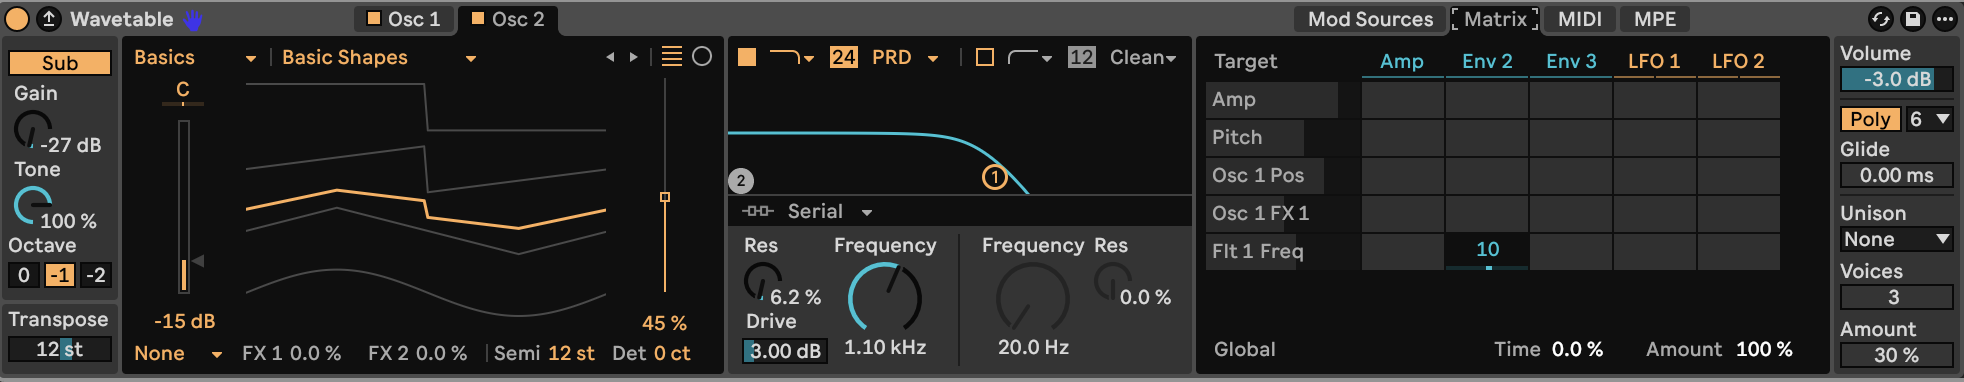Open oscillator effect None dropdown
This screenshot has height=382, width=1964.
(178, 353)
